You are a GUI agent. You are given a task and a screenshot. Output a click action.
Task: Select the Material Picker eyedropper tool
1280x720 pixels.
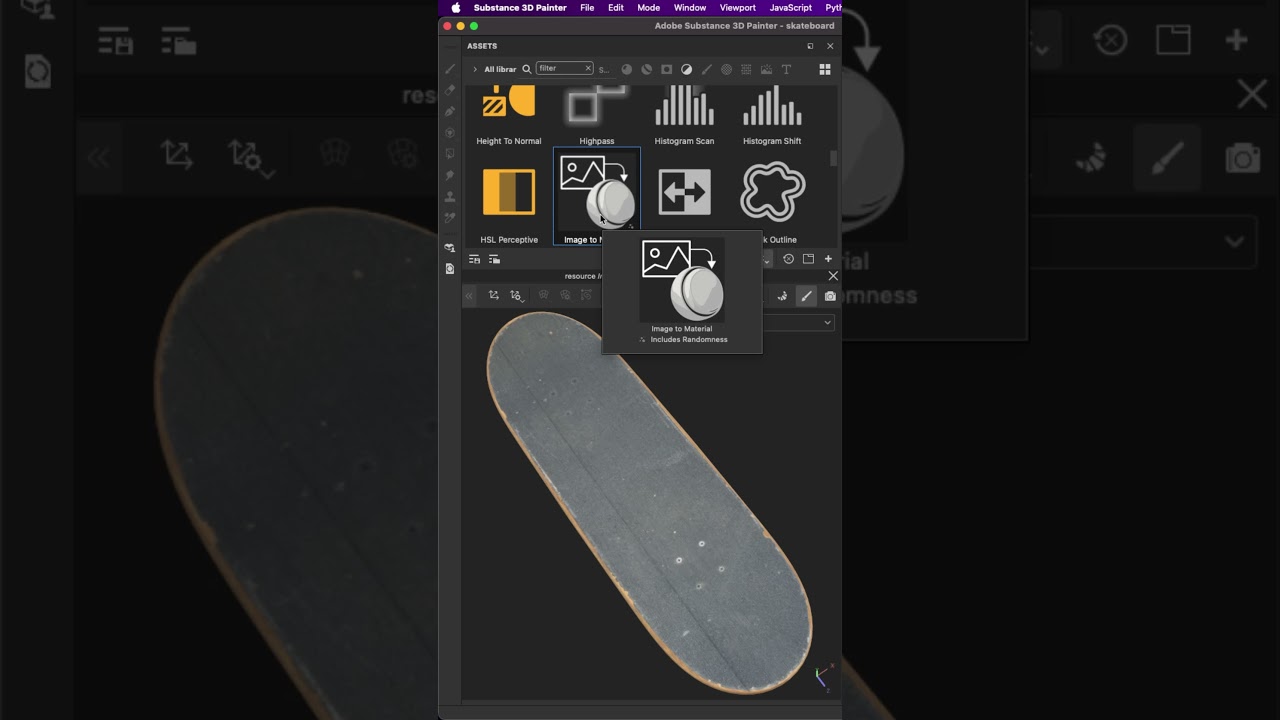[450, 217]
